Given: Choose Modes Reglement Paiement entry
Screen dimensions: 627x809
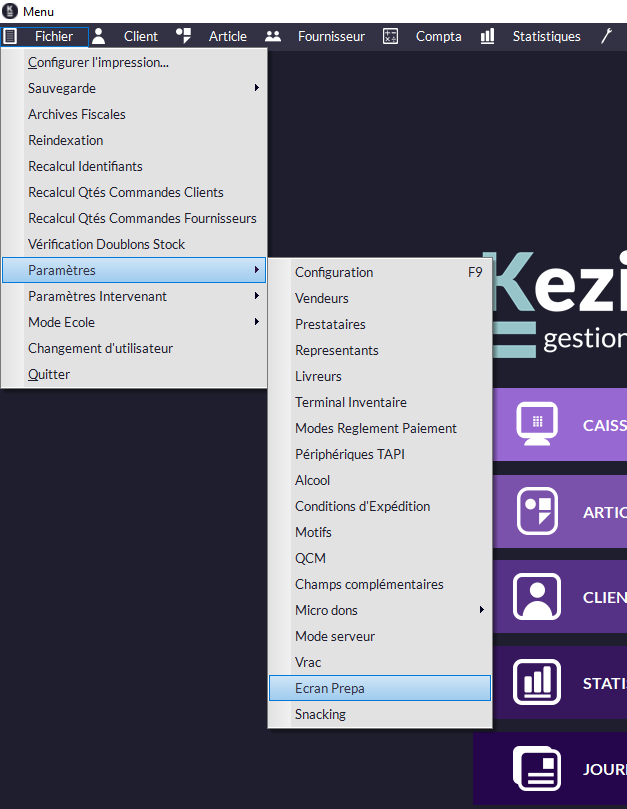Looking at the screenshot, I should 375,428.
